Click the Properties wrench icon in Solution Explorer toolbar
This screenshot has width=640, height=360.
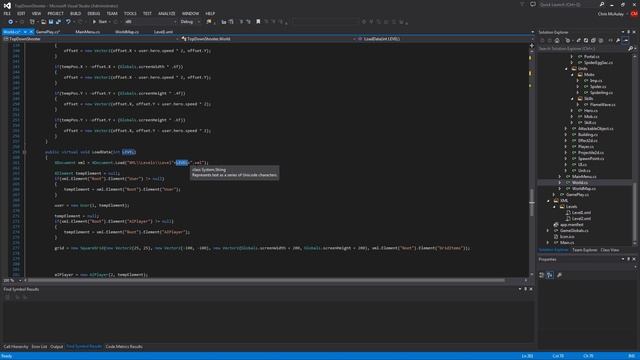[x=618, y=40]
